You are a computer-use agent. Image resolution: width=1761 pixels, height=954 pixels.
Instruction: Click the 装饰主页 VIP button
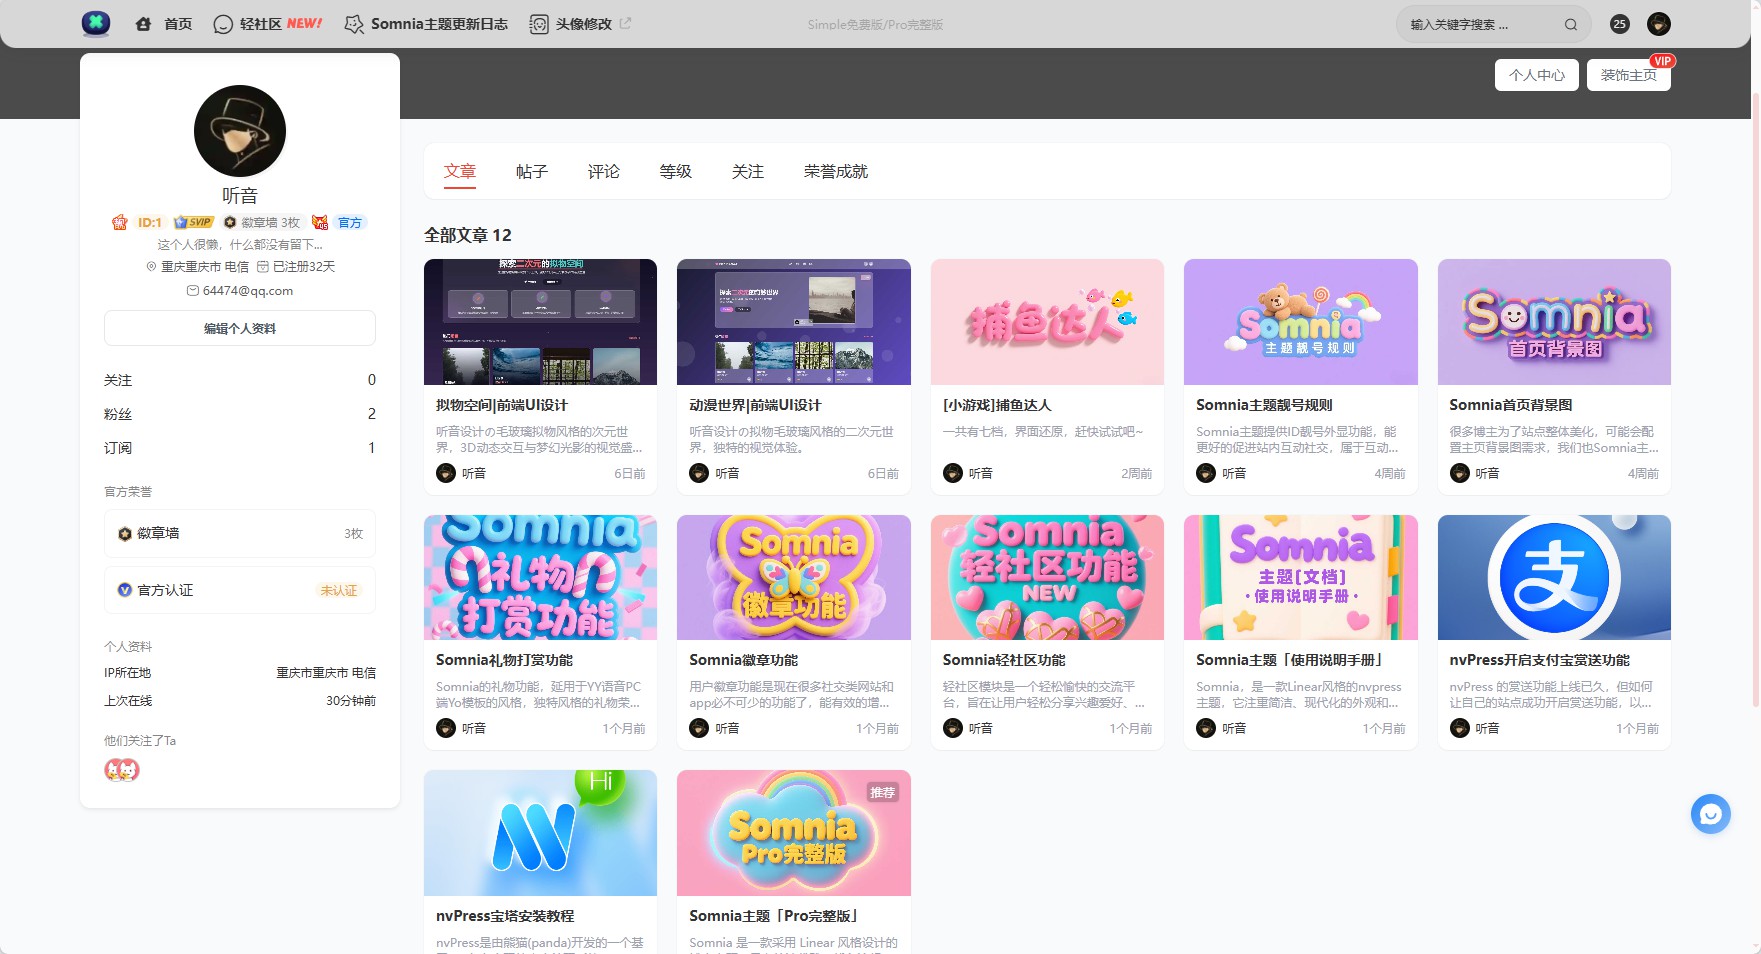[x=1629, y=75]
